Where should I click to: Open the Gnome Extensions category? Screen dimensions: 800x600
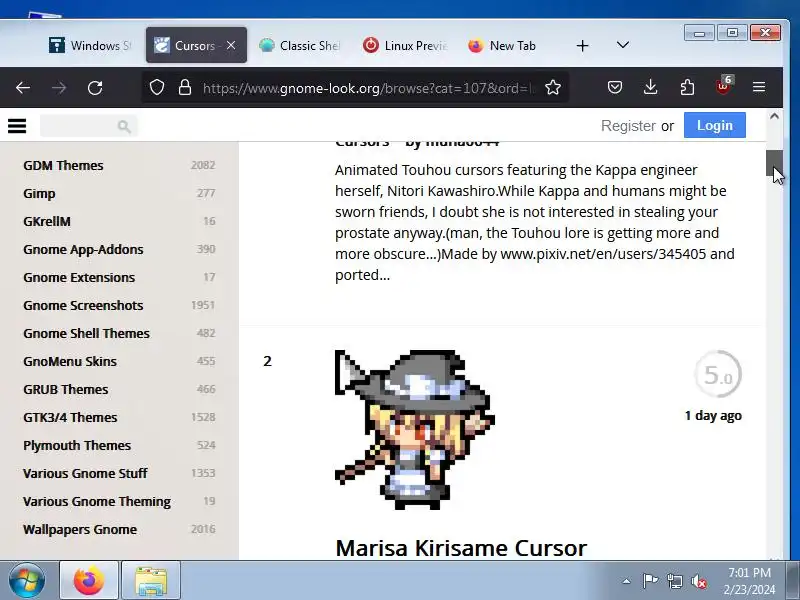(x=79, y=278)
